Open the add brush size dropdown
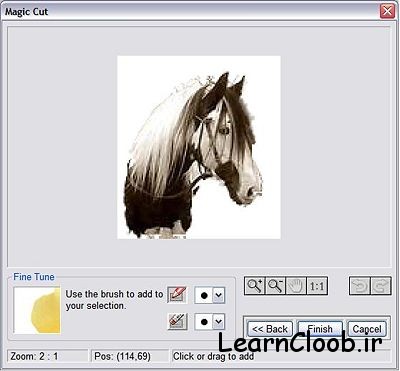Screen dimensions: 400x371 click(219, 295)
